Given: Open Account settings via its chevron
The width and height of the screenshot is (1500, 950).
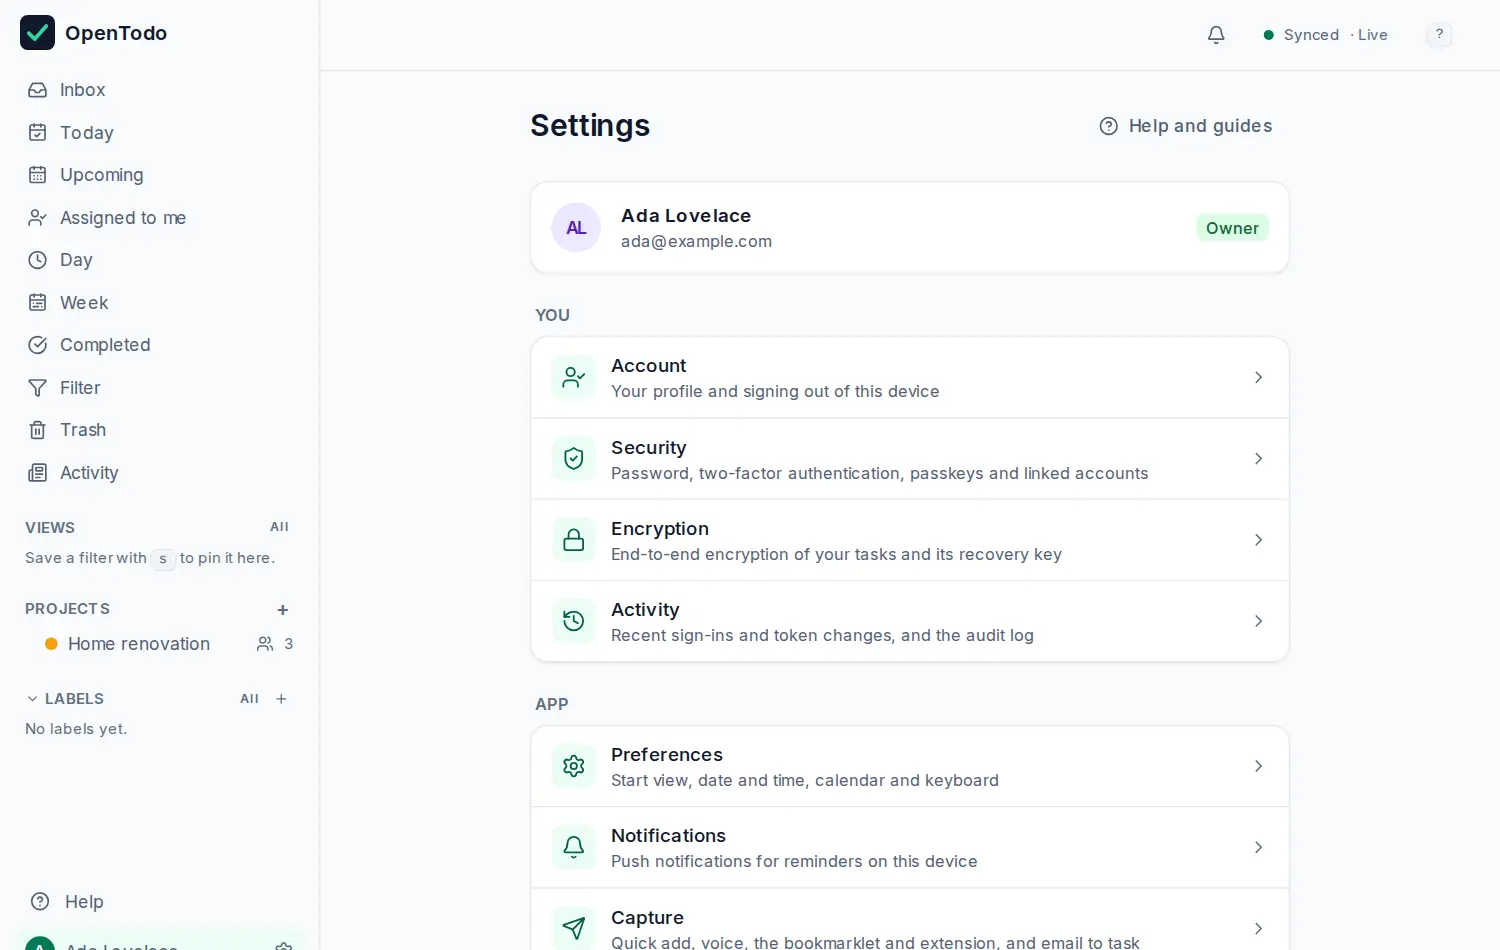Looking at the screenshot, I should [x=1258, y=377].
